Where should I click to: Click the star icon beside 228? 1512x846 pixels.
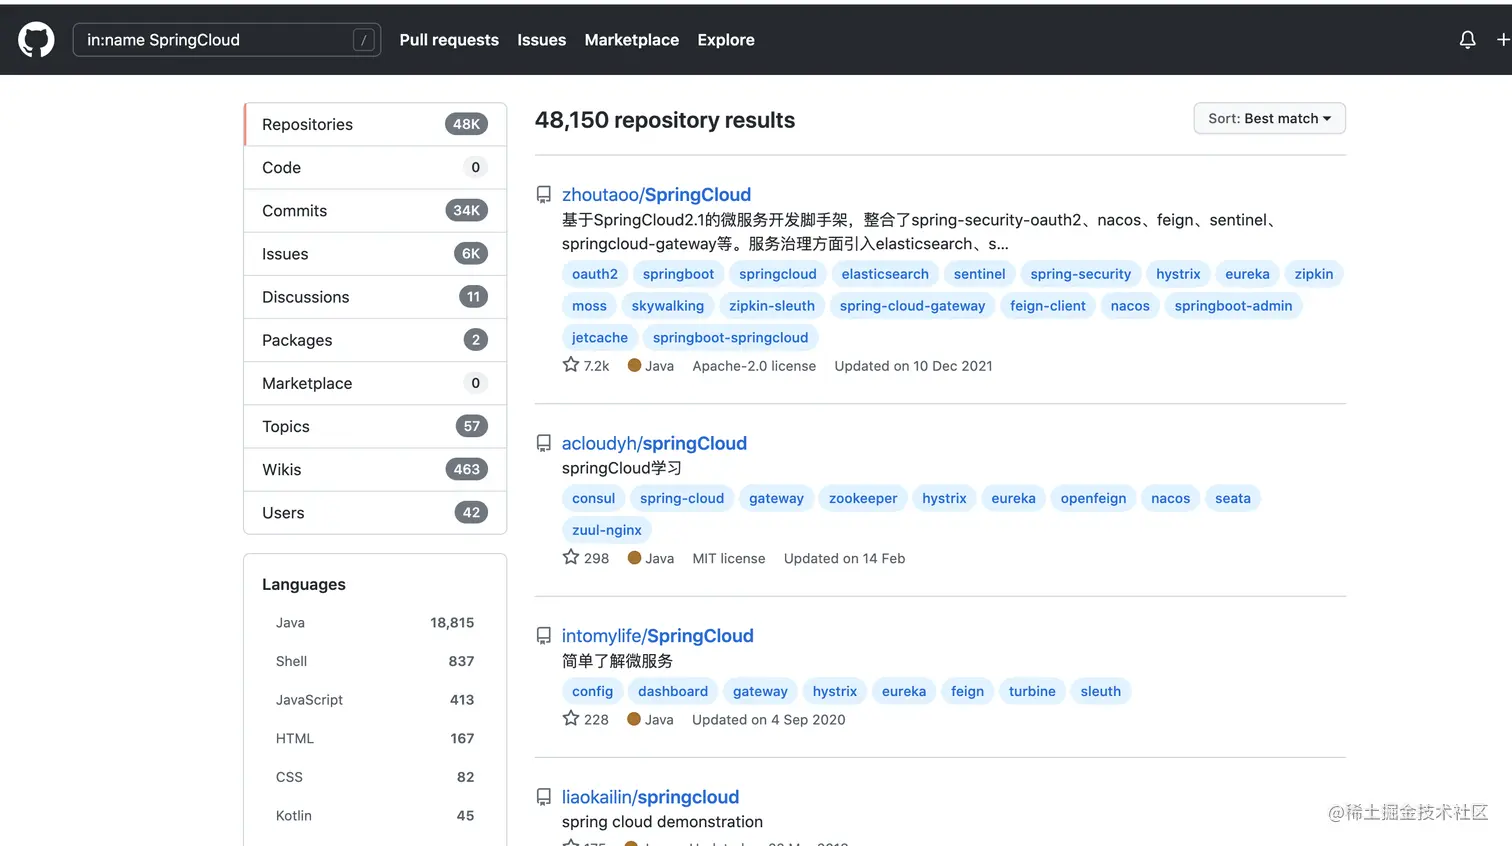click(571, 718)
